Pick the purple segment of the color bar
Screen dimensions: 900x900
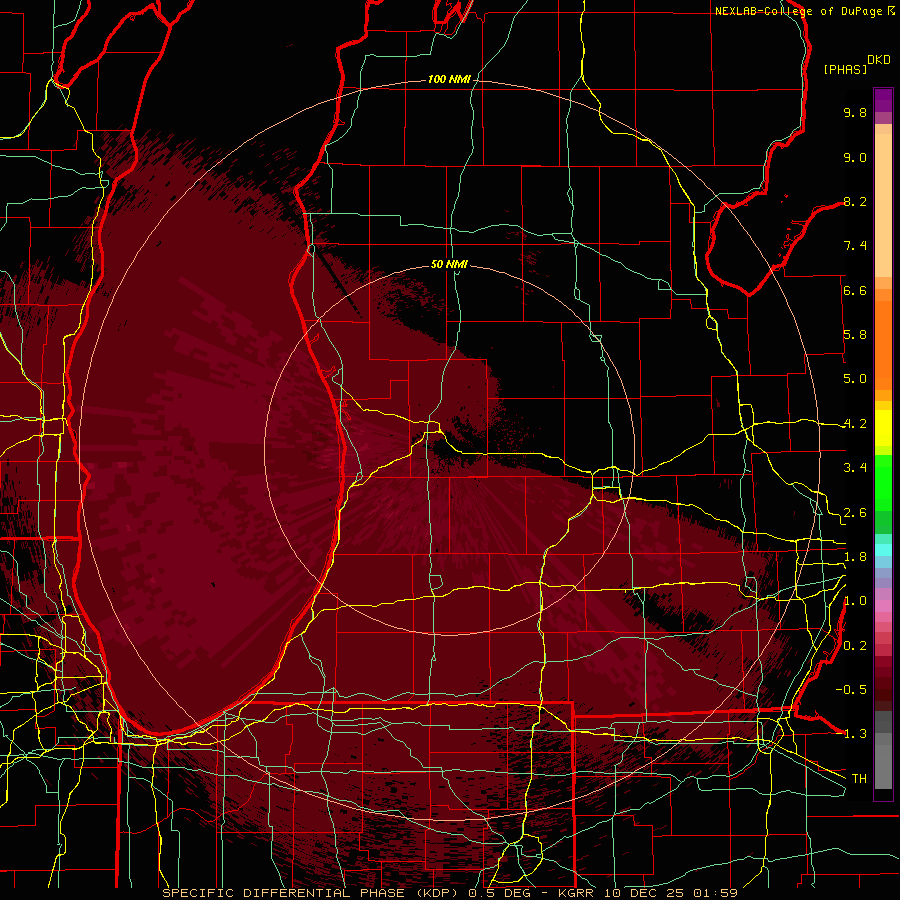pyautogui.click(x=883, y=100)
